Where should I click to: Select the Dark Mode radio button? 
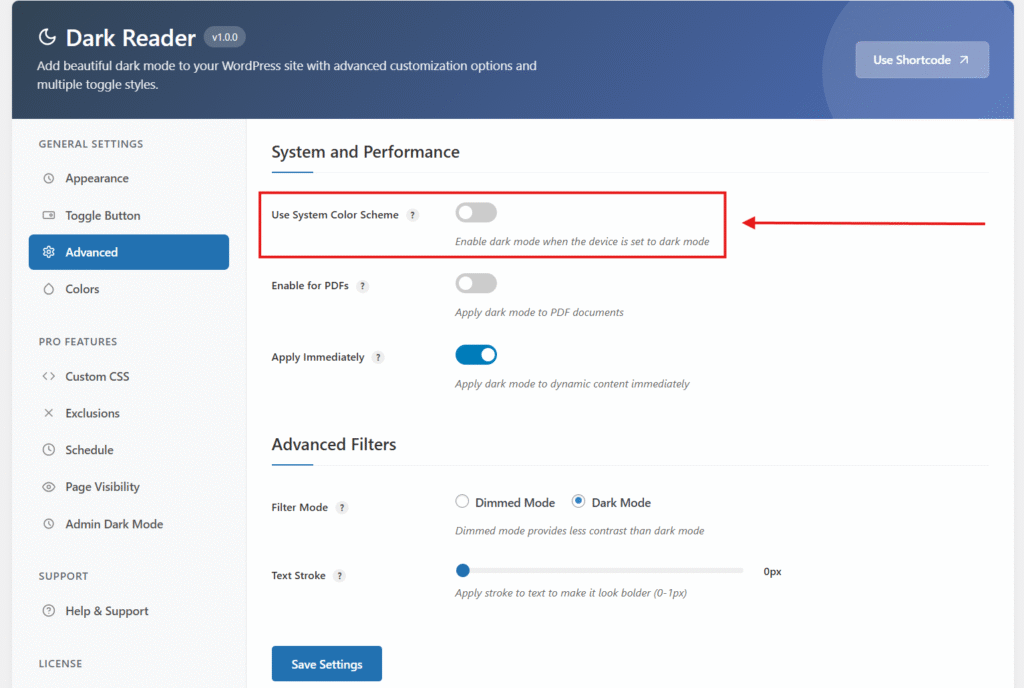(578, 501)
